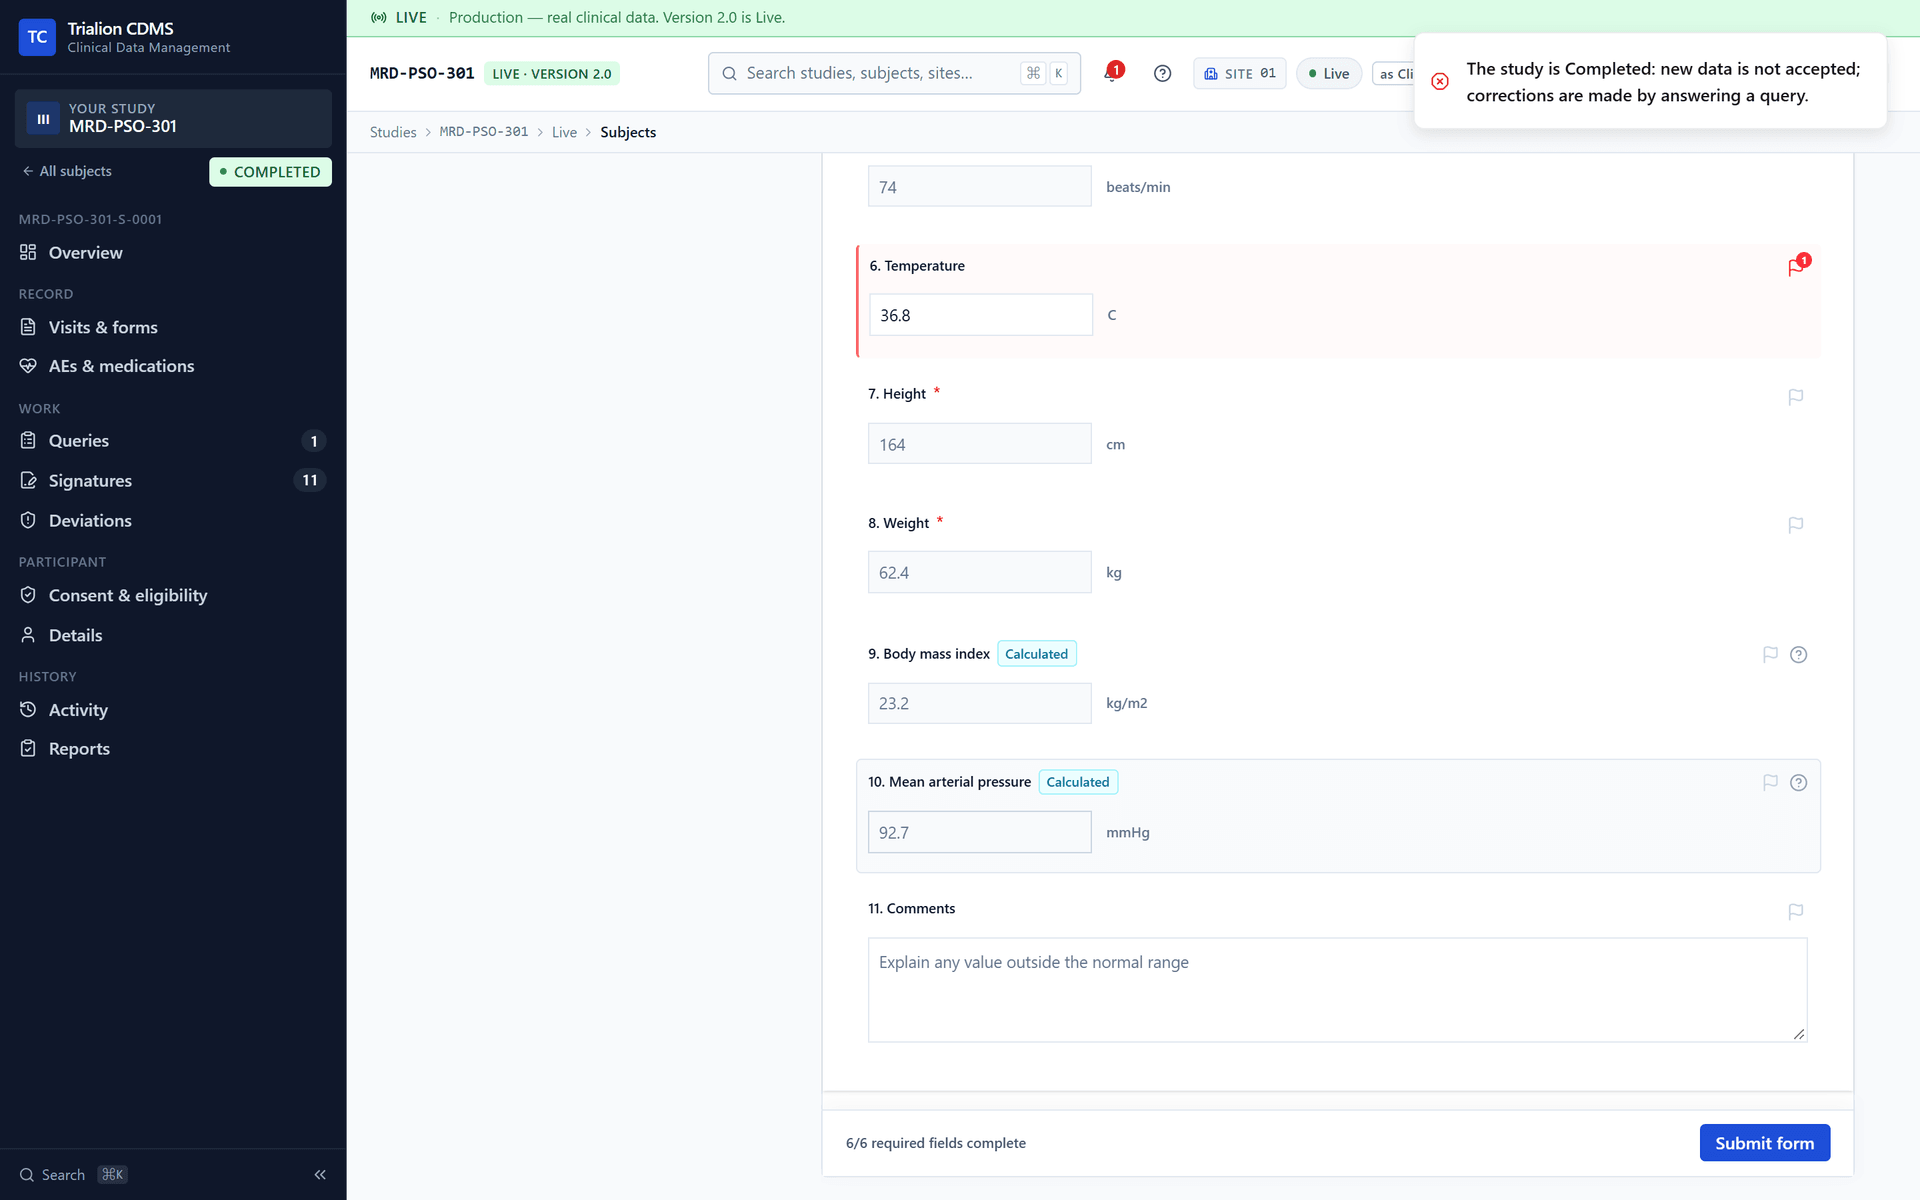The height and width of the screenshot is (1200, 1920).
Task: Show Mean arterial pressure calculation help
Action: tap(1798, 782)
